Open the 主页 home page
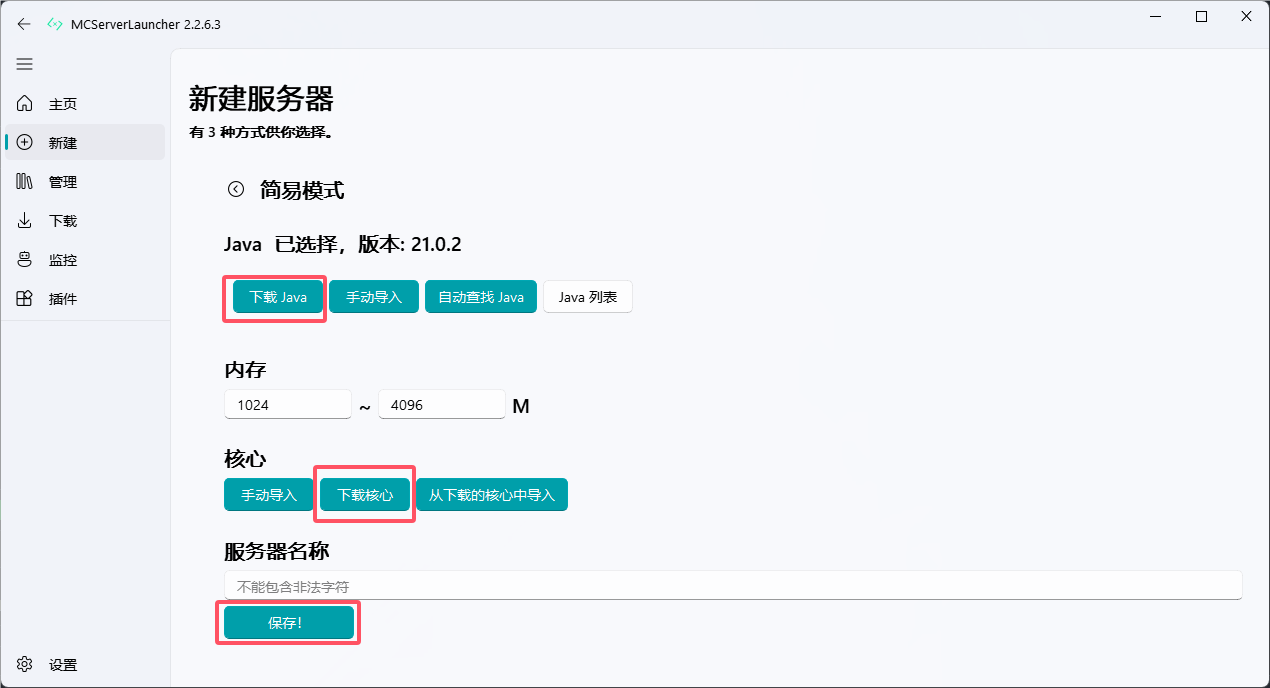The width and height of the screenshot is (1270, 688). coord(85,104)
